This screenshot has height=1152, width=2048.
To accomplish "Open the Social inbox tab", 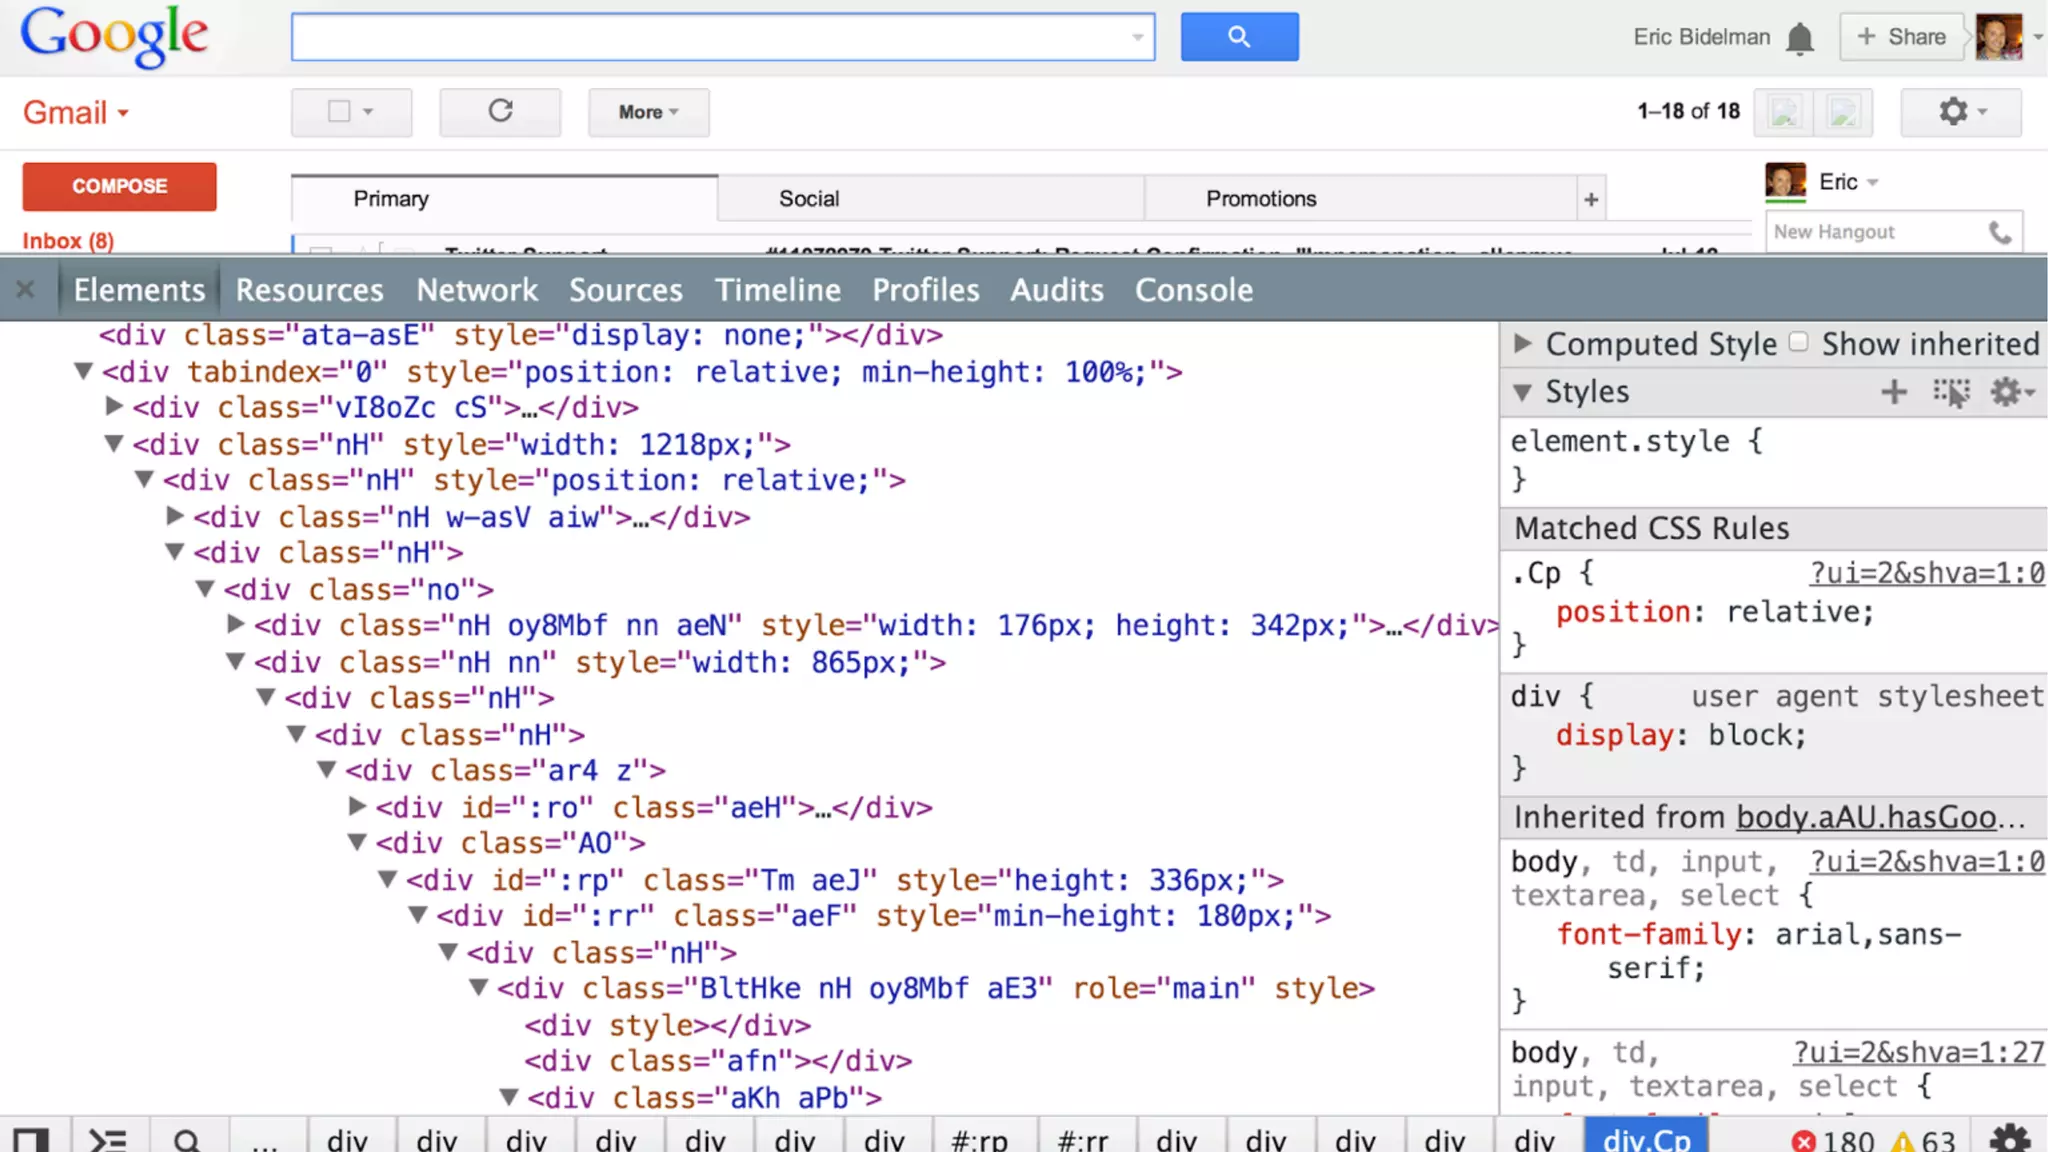I will [809, 199].
